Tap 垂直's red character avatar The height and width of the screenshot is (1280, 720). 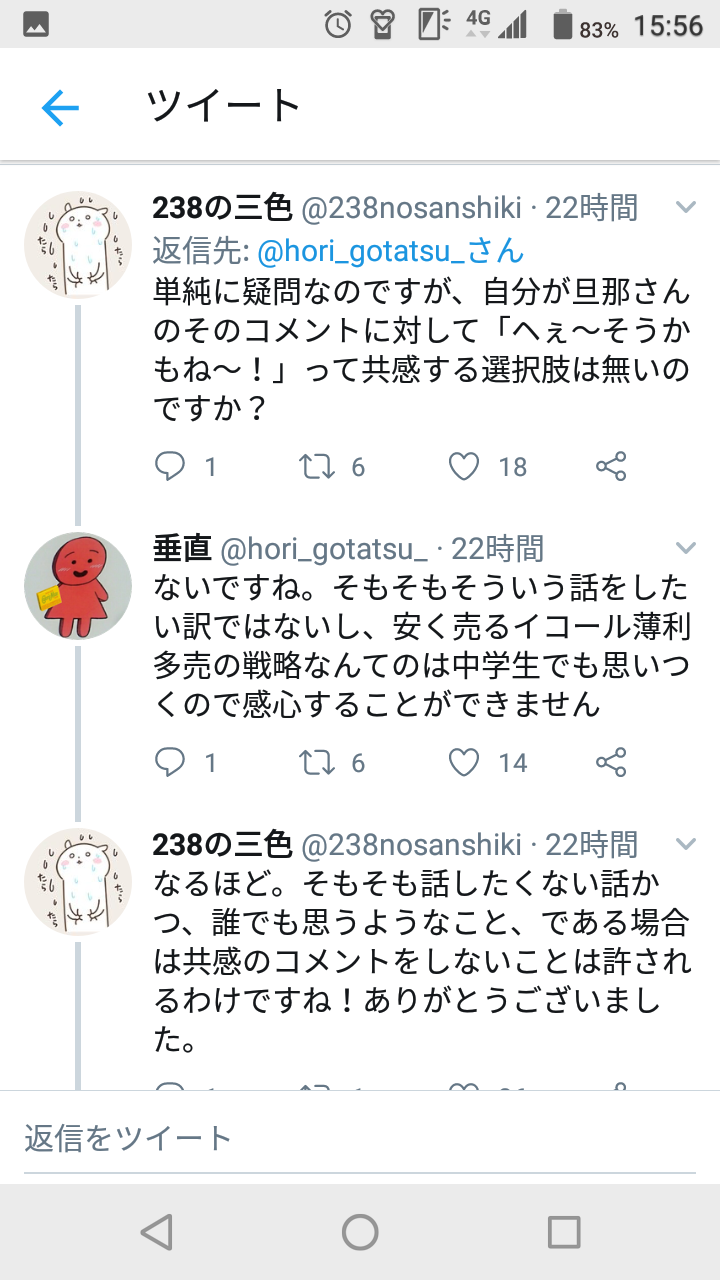pyautogui.click(x=78, y=586)
